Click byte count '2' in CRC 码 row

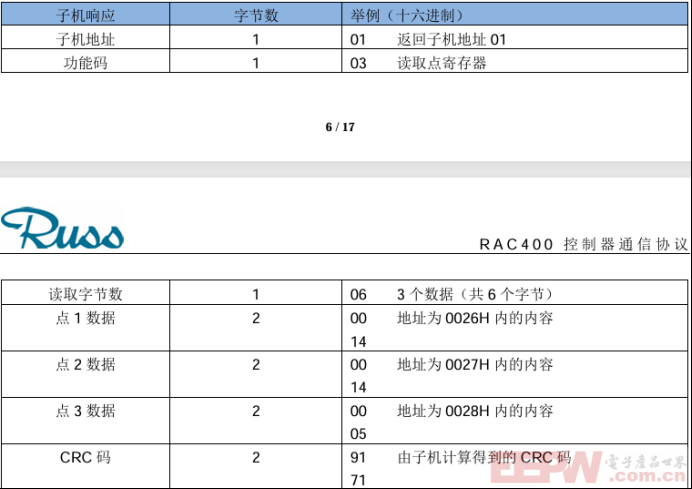tap(256, 458)
